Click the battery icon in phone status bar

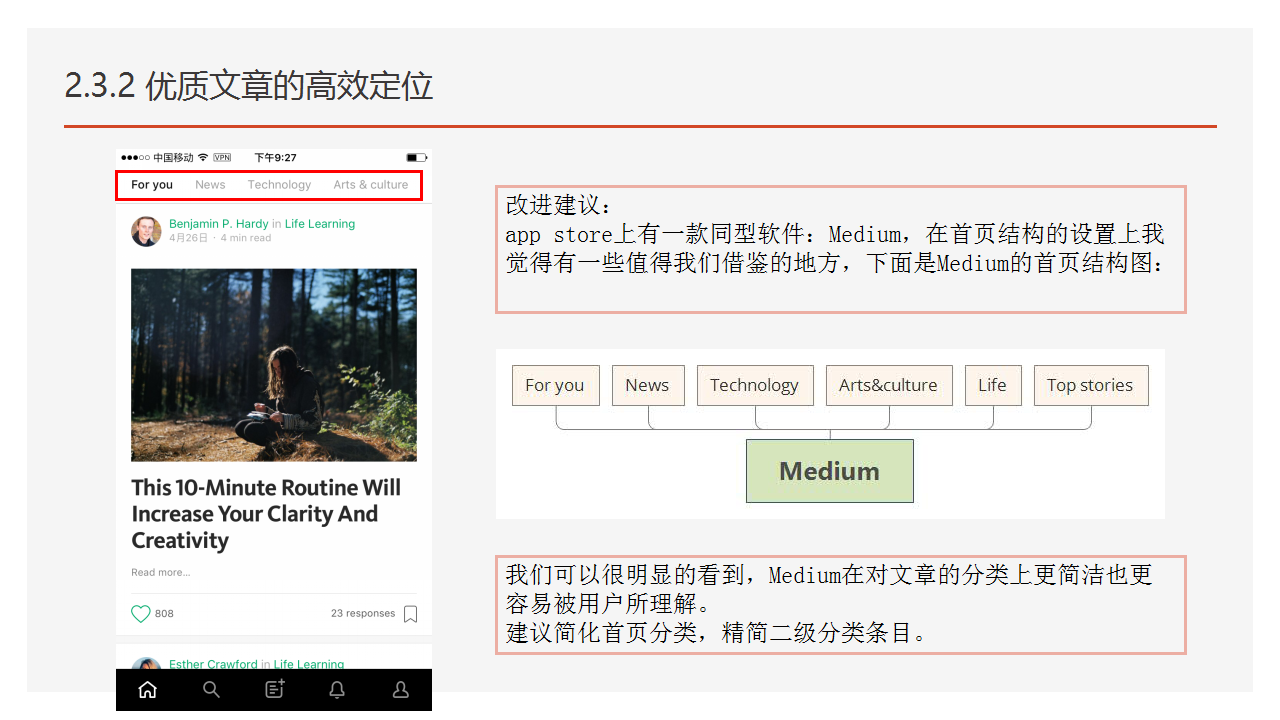417,158
